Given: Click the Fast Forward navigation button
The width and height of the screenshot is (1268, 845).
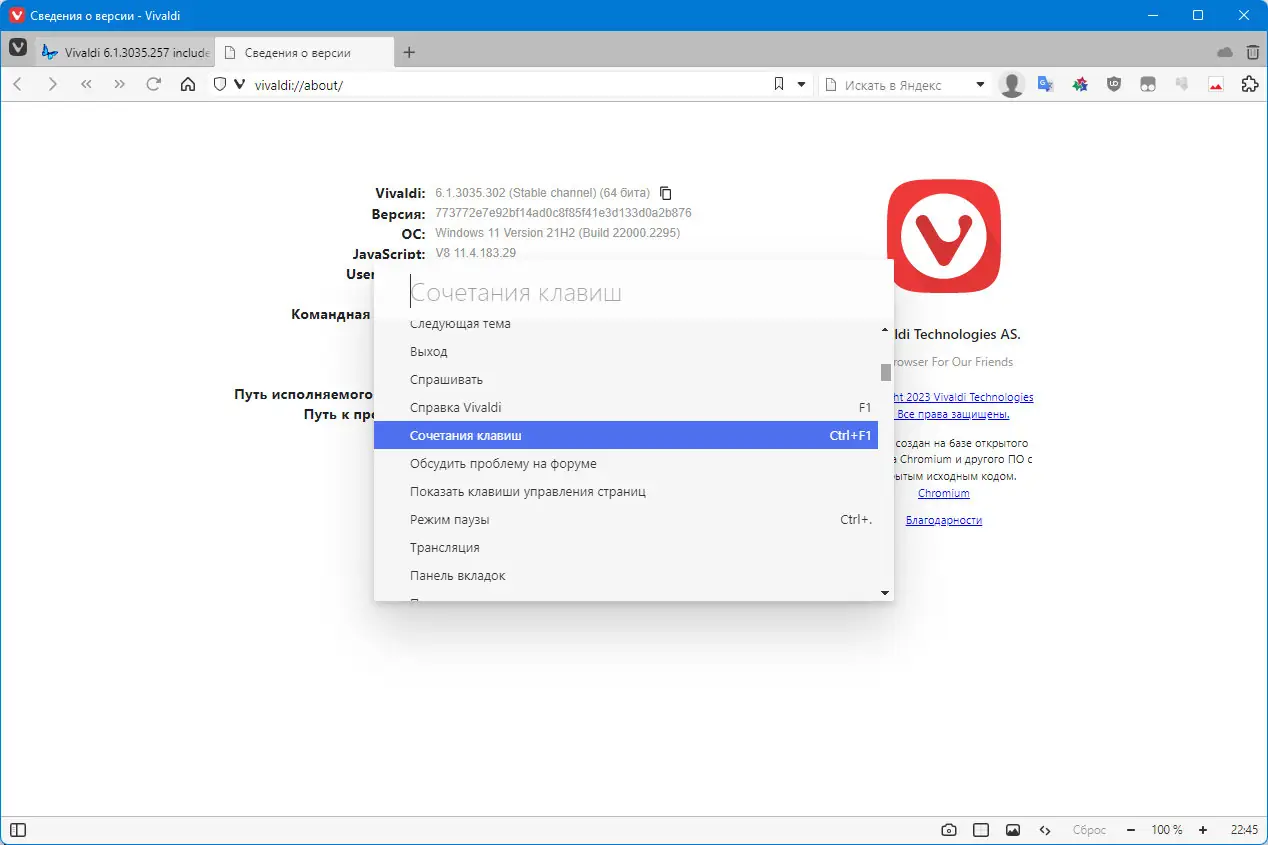Looking at the screenshot, I should (120, 85).
